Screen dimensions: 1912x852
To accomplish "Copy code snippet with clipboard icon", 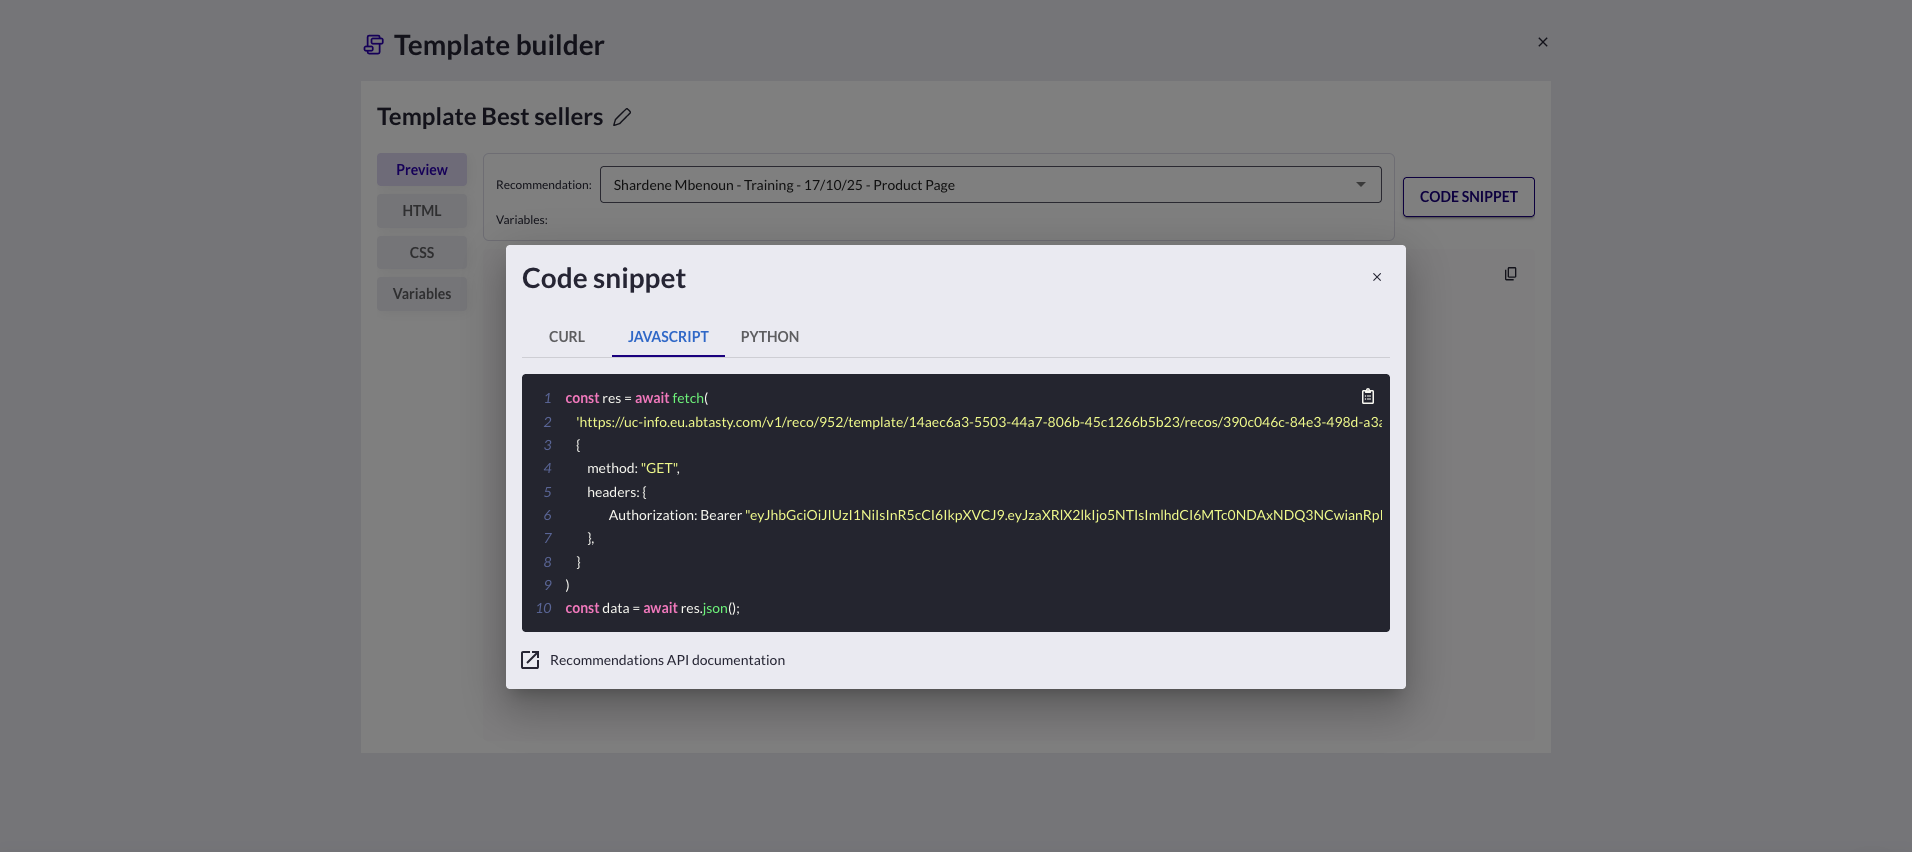I will [1367, 397].
